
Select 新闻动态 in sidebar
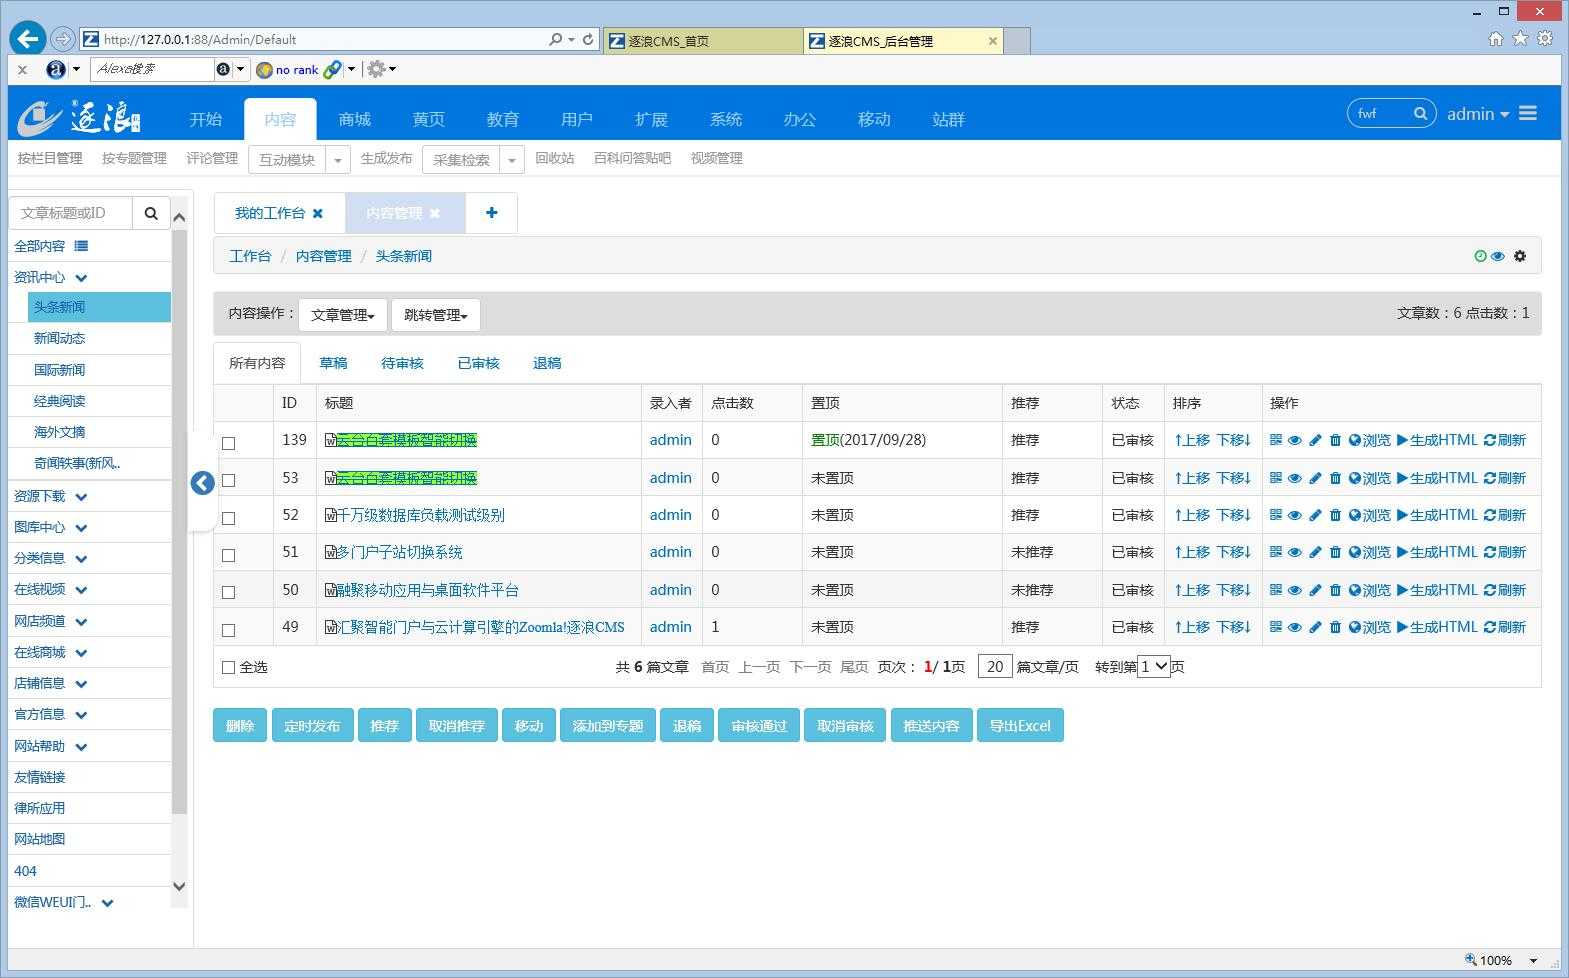pyautogui.click(x=59, y=338)
